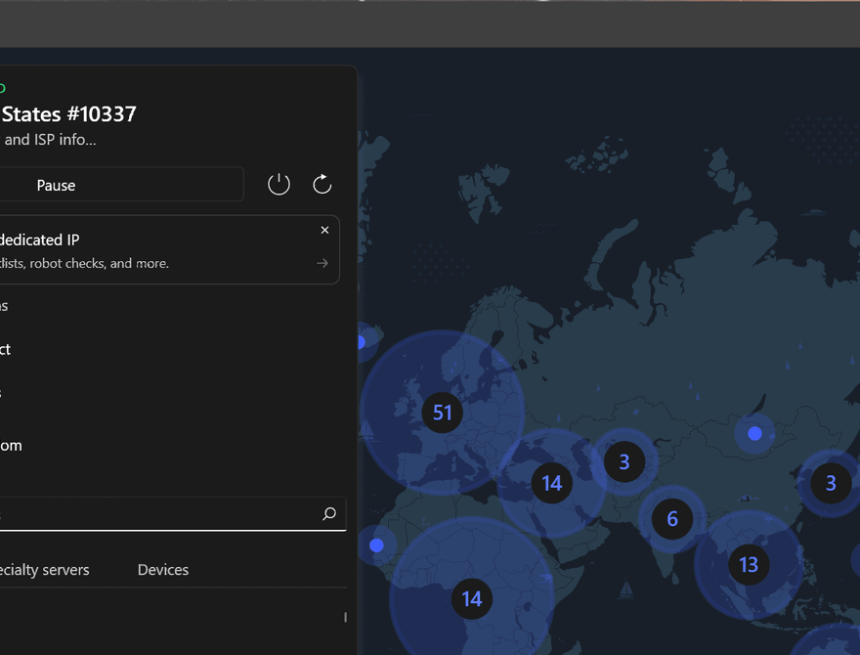Focus the server search field
This screenshot has width=860, height=655.
pos(160,514)
